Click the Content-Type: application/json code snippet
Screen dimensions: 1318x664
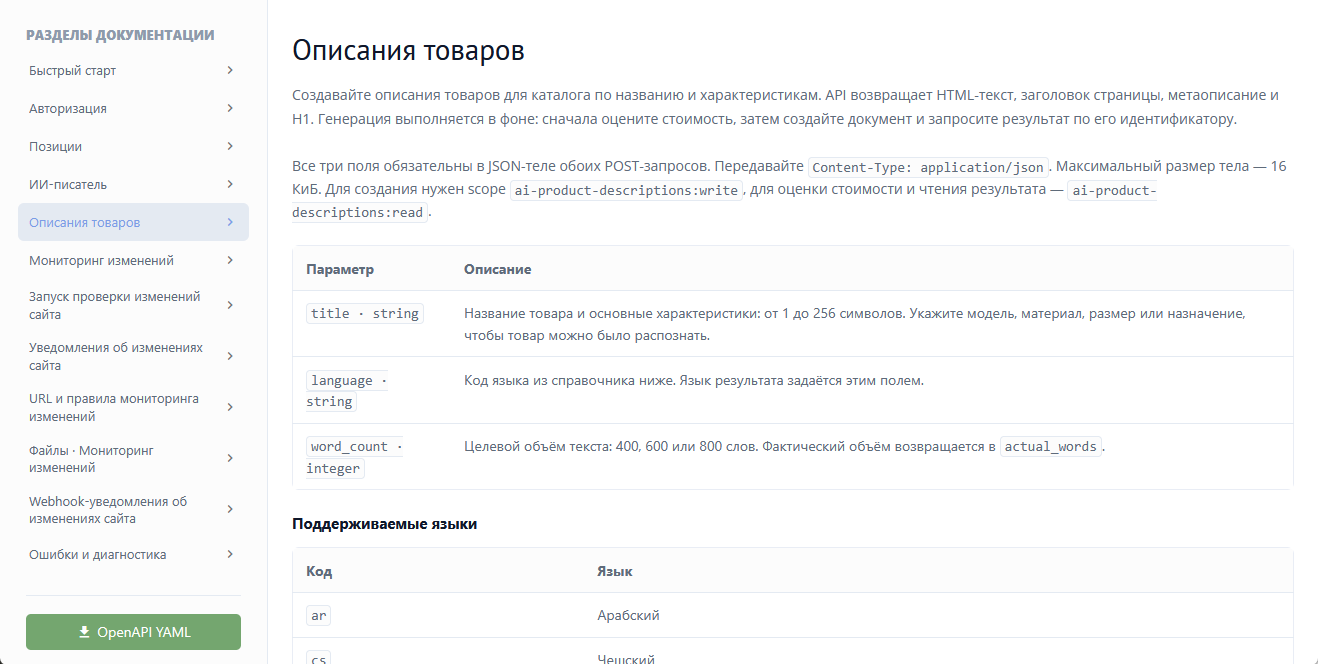[928, 167]
